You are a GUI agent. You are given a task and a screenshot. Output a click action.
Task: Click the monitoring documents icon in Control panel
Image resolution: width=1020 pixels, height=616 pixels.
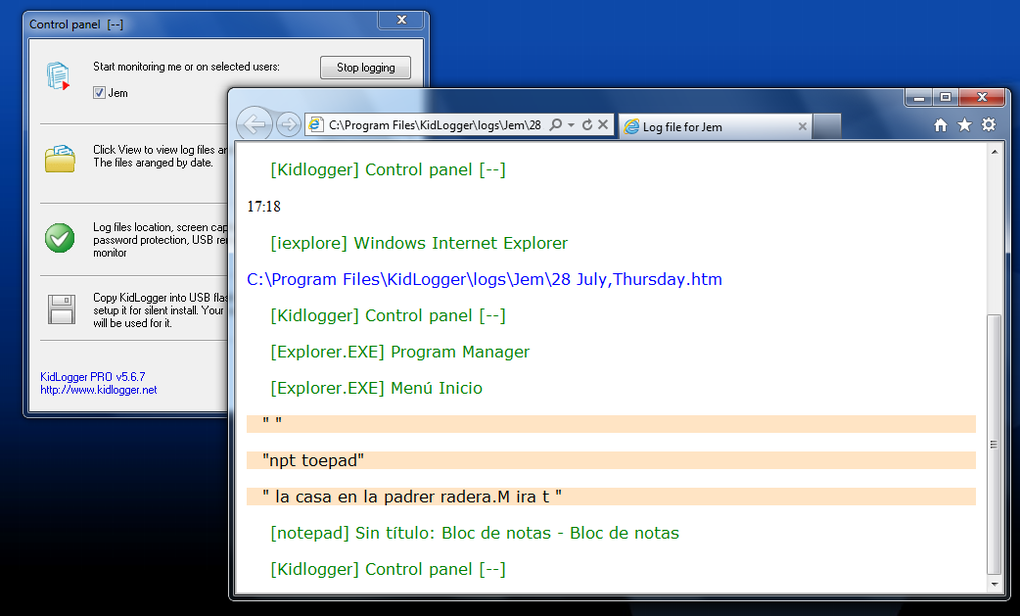click(x=58, y=75)
